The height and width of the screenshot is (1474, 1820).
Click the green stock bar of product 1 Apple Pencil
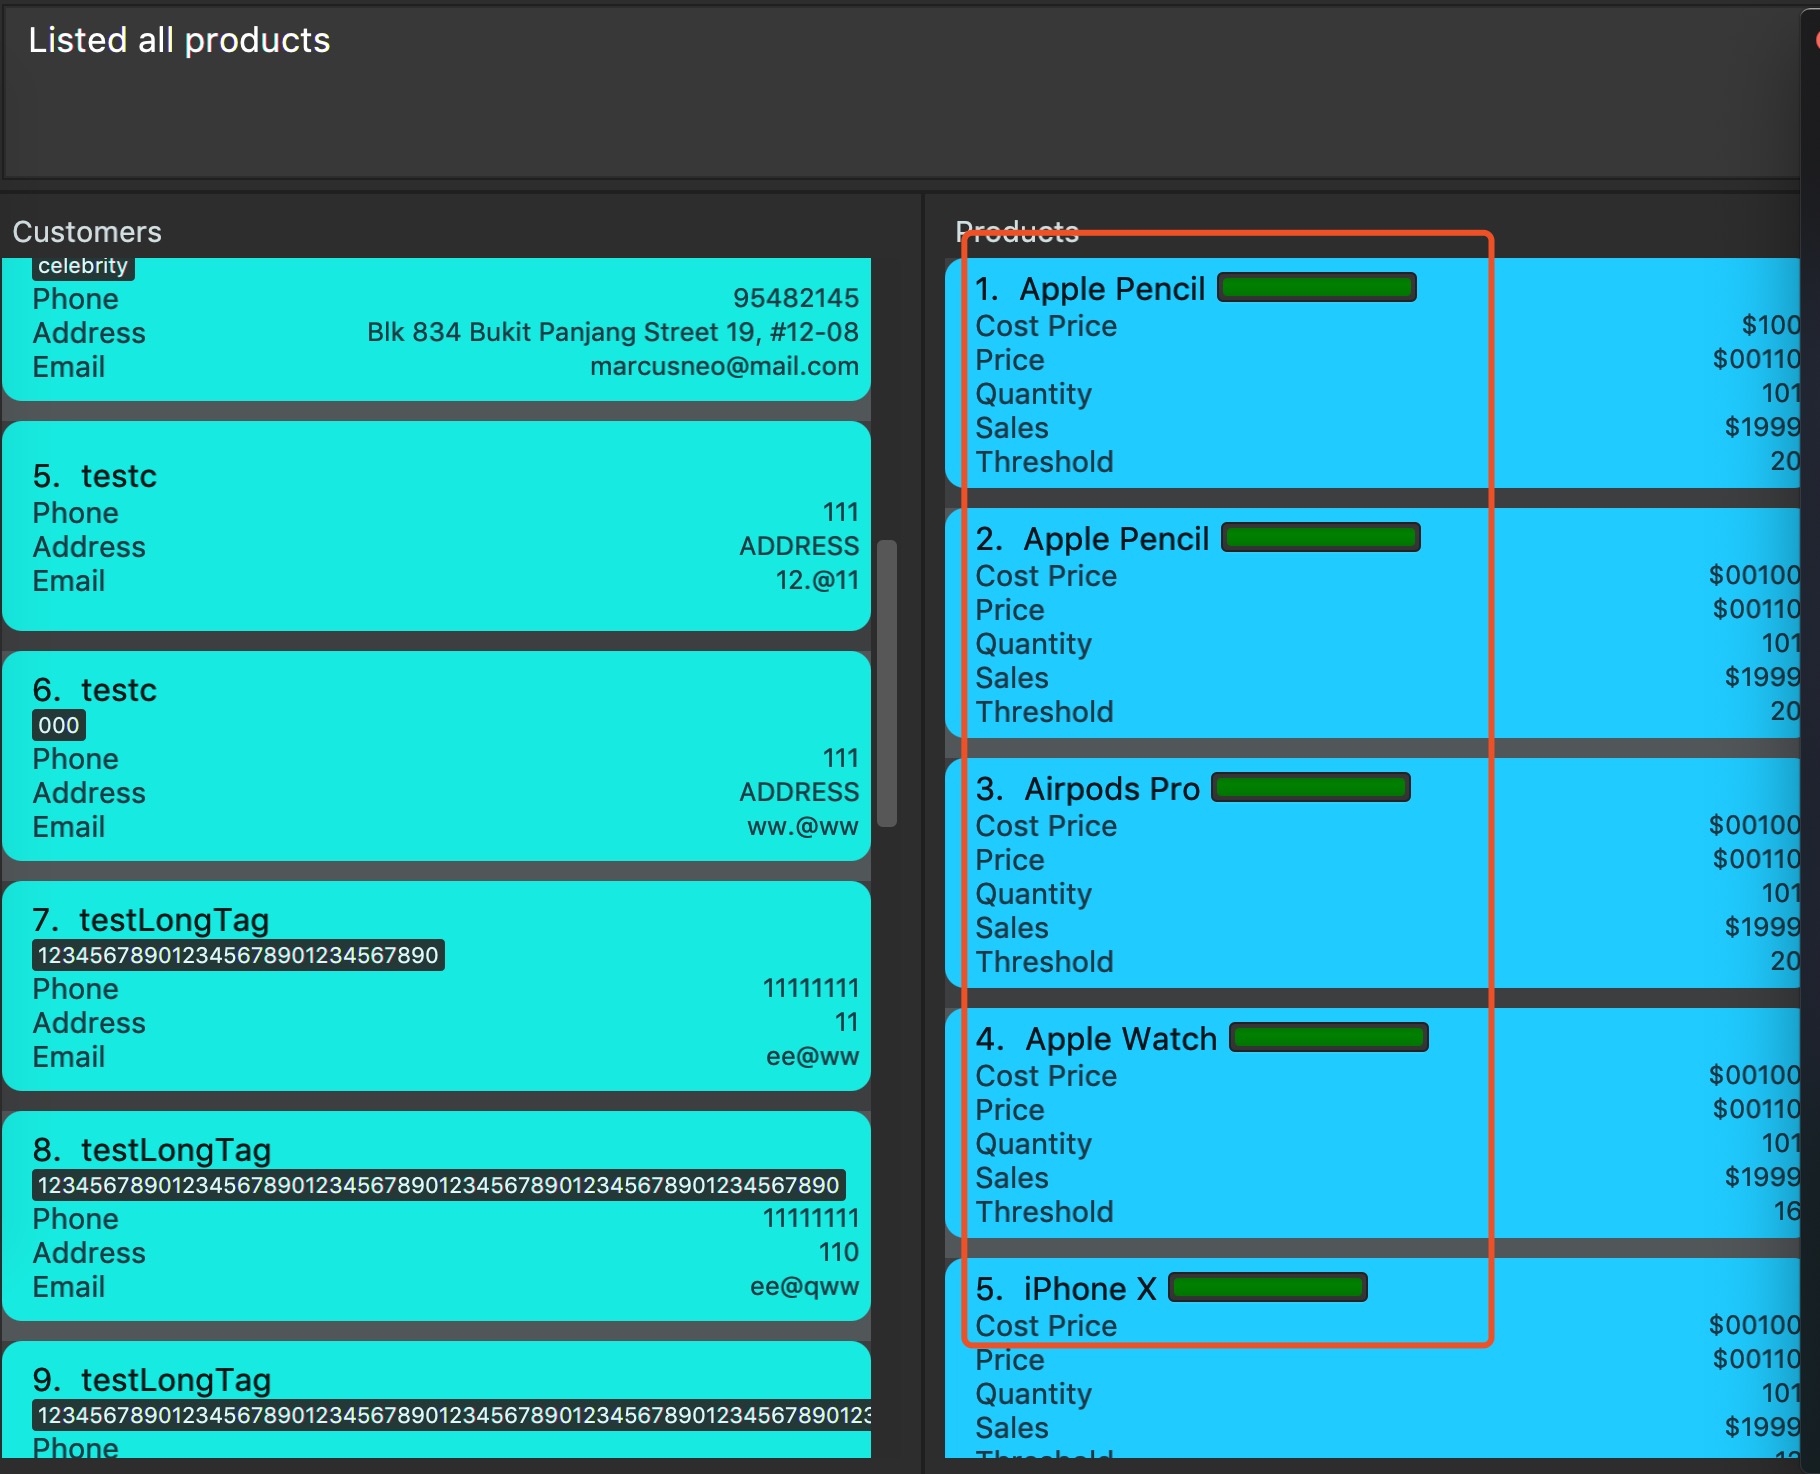(x=1316, y=288)
